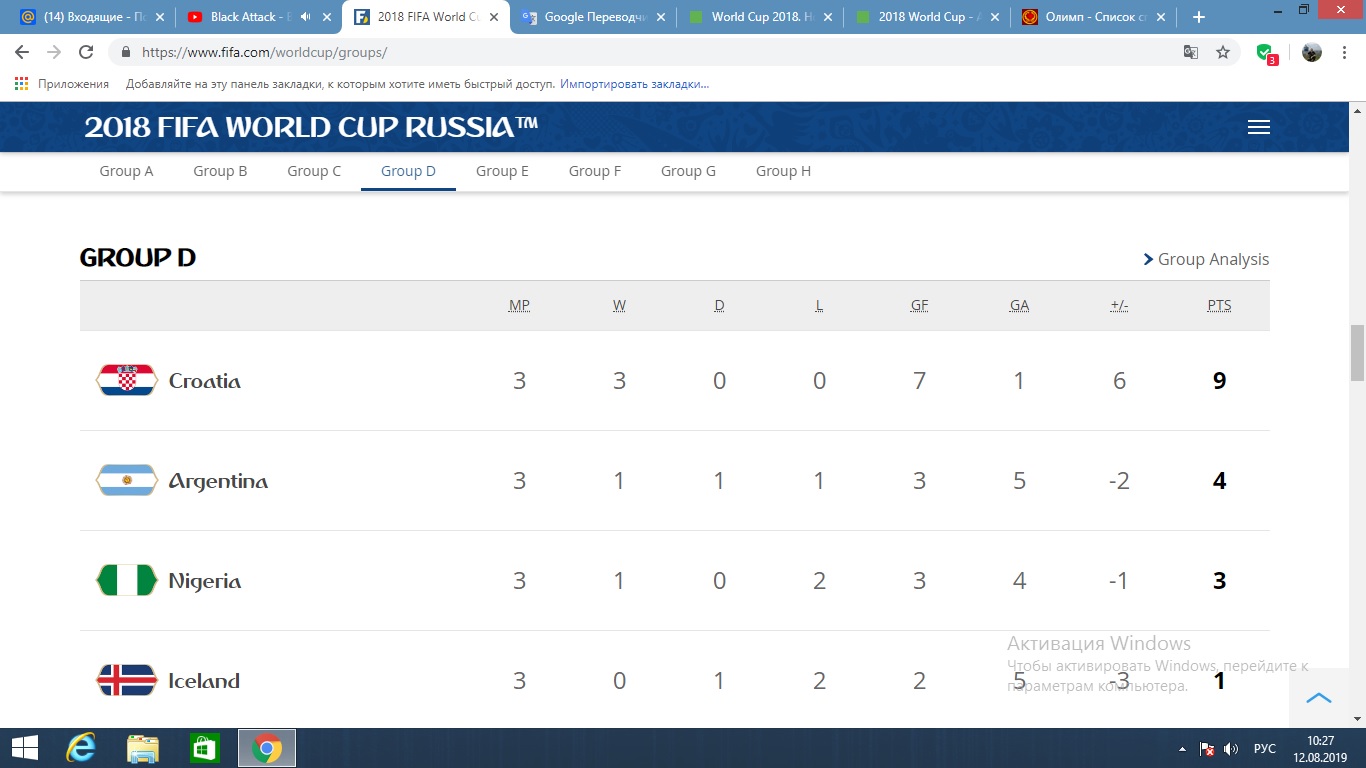Click the Nigeria flag icon

tap(126, 580)
